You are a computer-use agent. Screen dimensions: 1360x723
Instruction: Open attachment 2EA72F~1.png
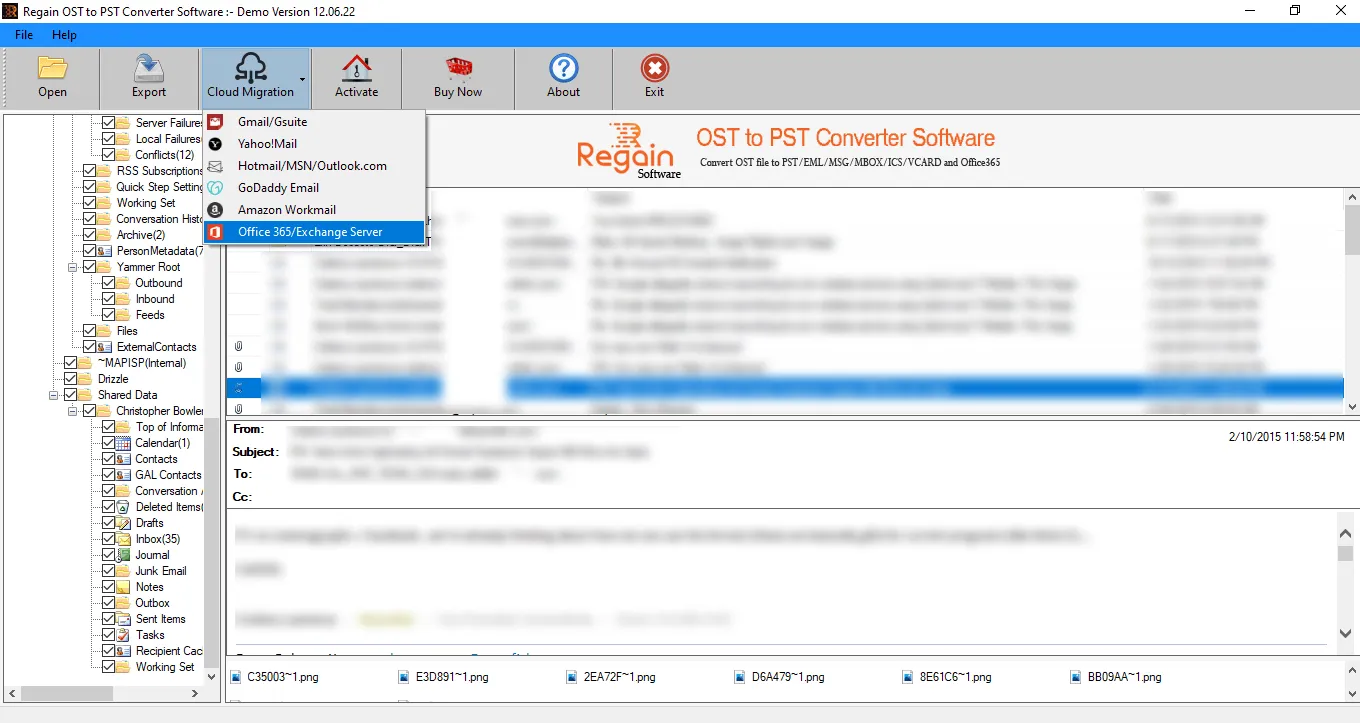click(x=611, y=677)
